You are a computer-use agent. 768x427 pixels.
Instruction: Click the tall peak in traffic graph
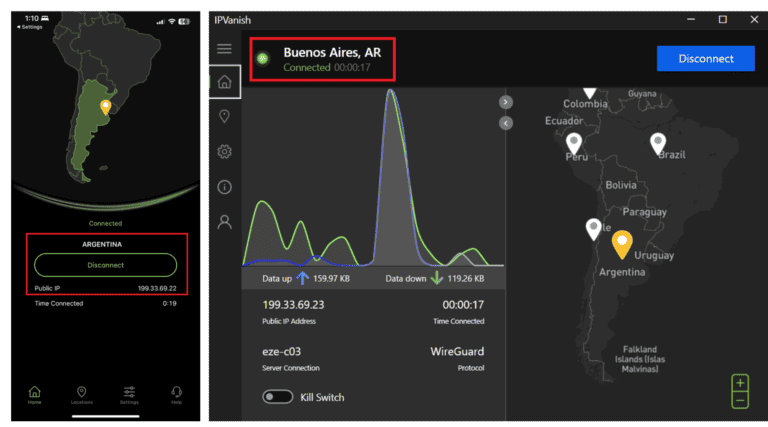pos(390,91)
